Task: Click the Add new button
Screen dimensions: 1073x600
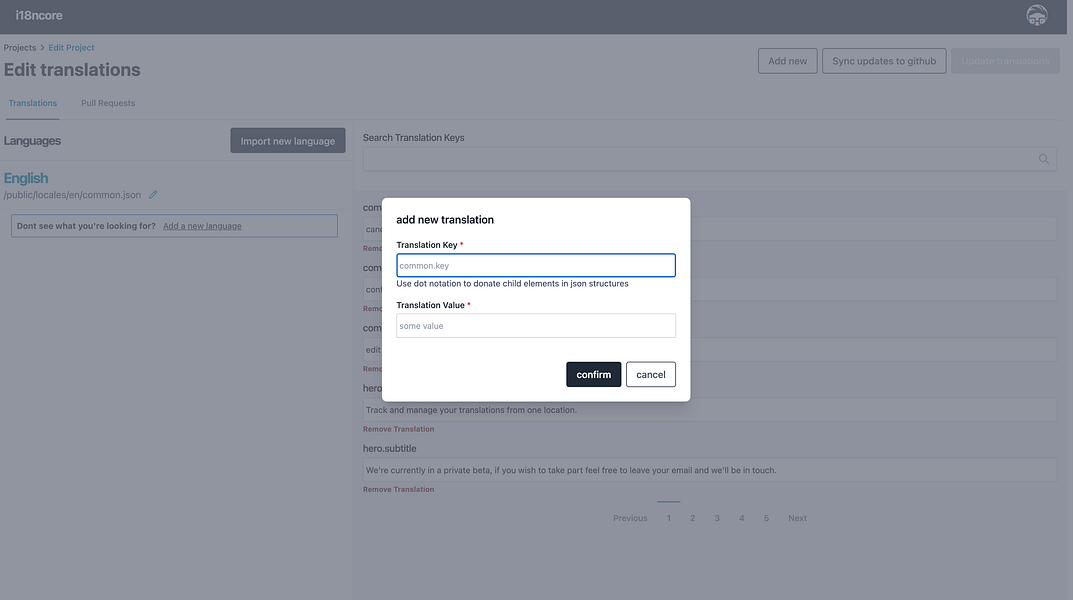Action: tap(787, 61)
